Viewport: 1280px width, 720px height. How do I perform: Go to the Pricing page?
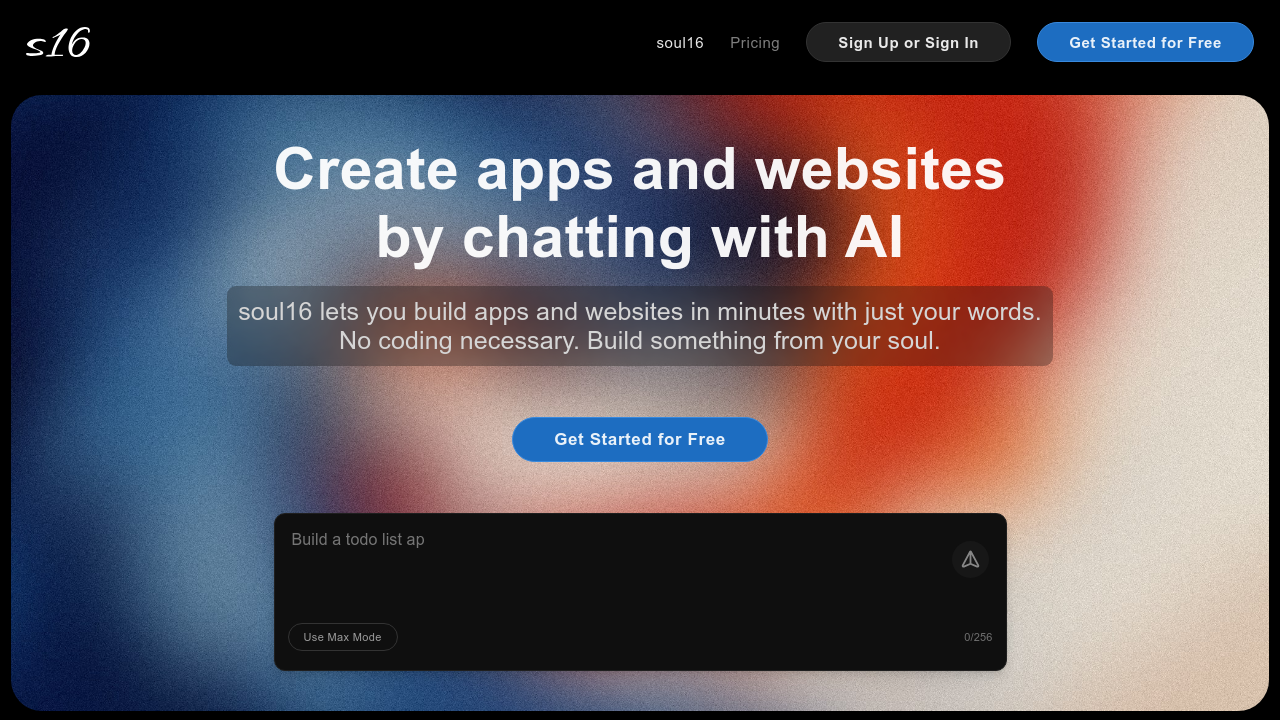coord(755,43)
